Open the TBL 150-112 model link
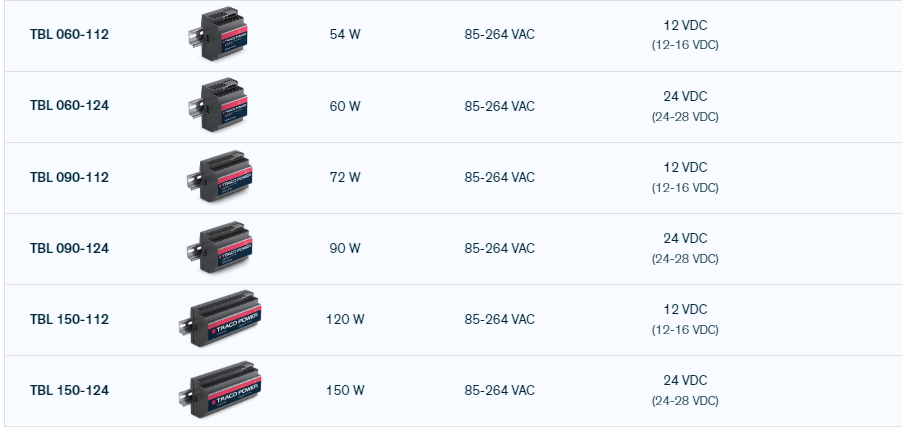 pos(69,319)
